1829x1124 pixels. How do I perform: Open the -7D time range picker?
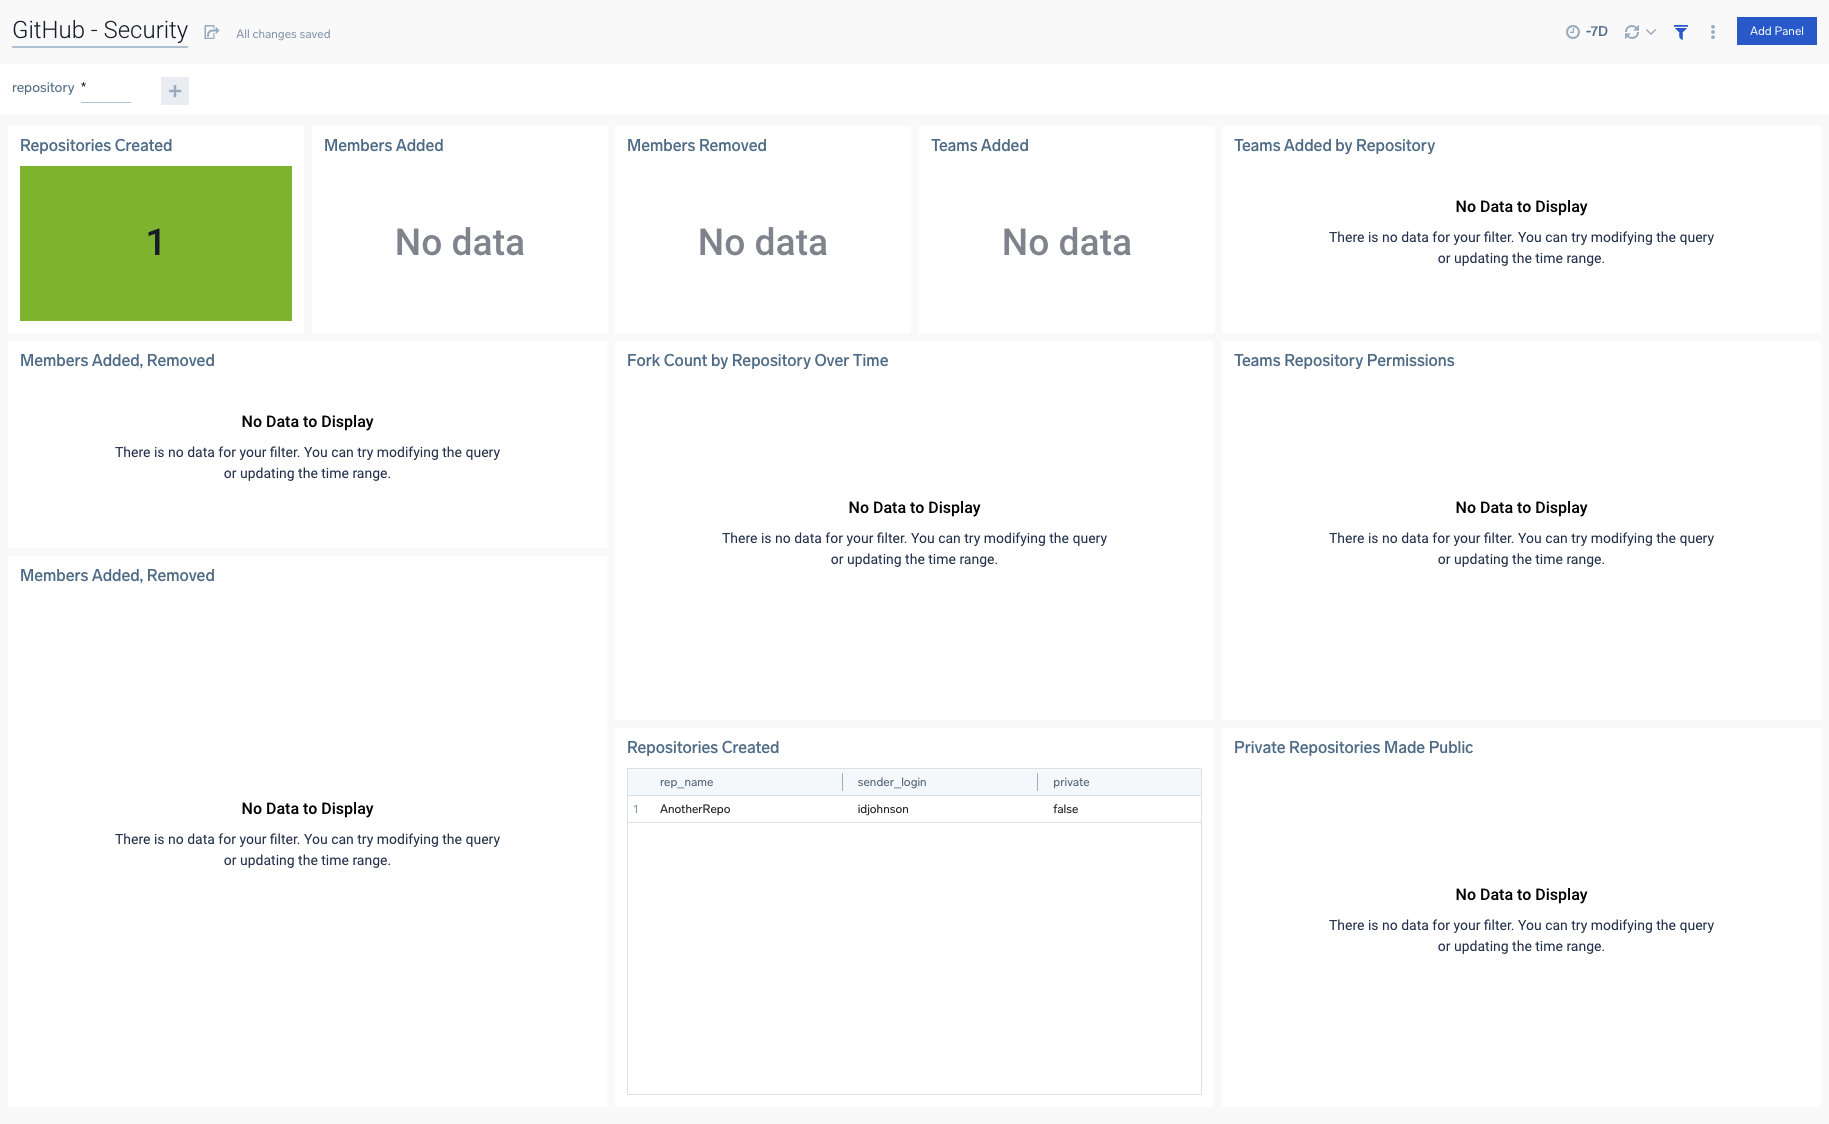pyautogui.click(x=1587, y=32)
